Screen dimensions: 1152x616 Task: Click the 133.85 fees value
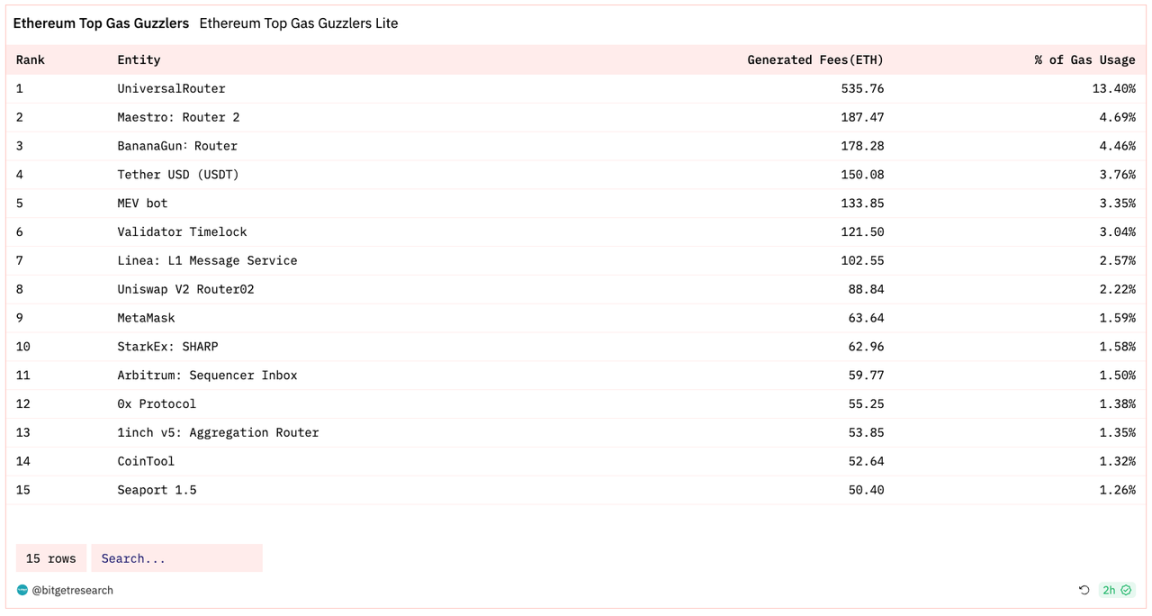pyautogui.click(x=863, y=203)
